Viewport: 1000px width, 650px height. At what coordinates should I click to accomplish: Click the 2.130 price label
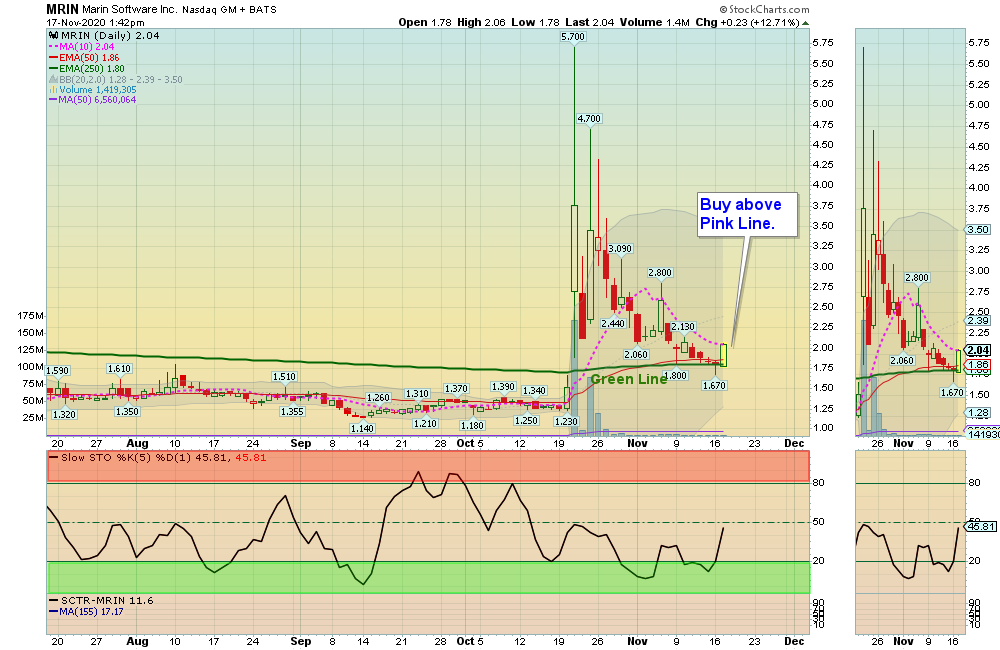point(683,327)
